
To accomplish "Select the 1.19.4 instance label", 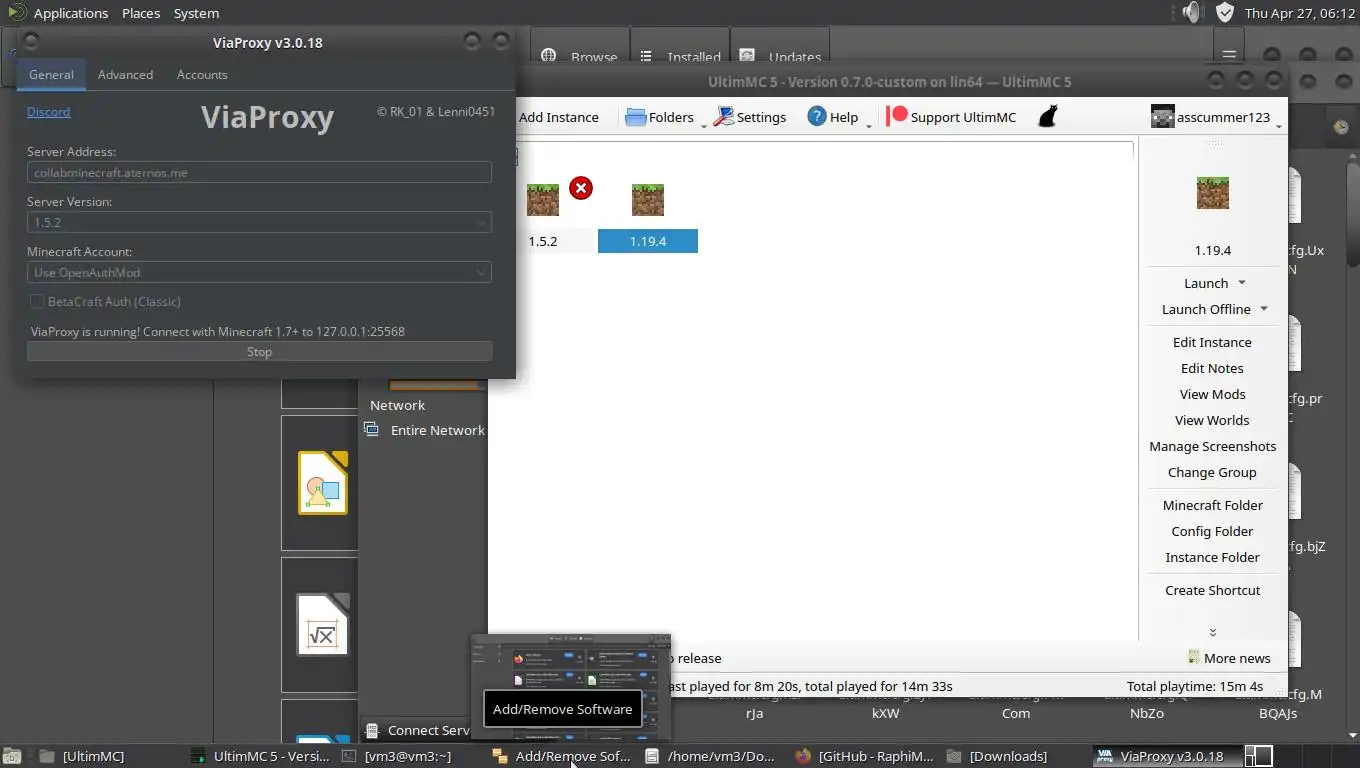I will 648,241.
